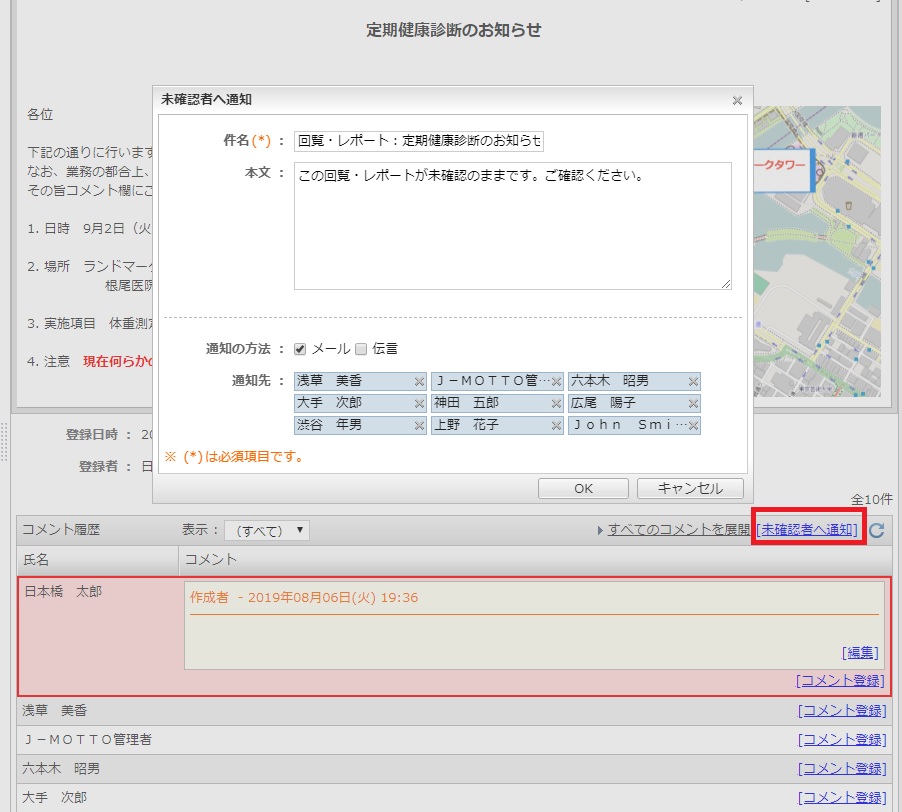Select the コメント column header
Screen dimensions: 902x812
(x=536, y=560)
